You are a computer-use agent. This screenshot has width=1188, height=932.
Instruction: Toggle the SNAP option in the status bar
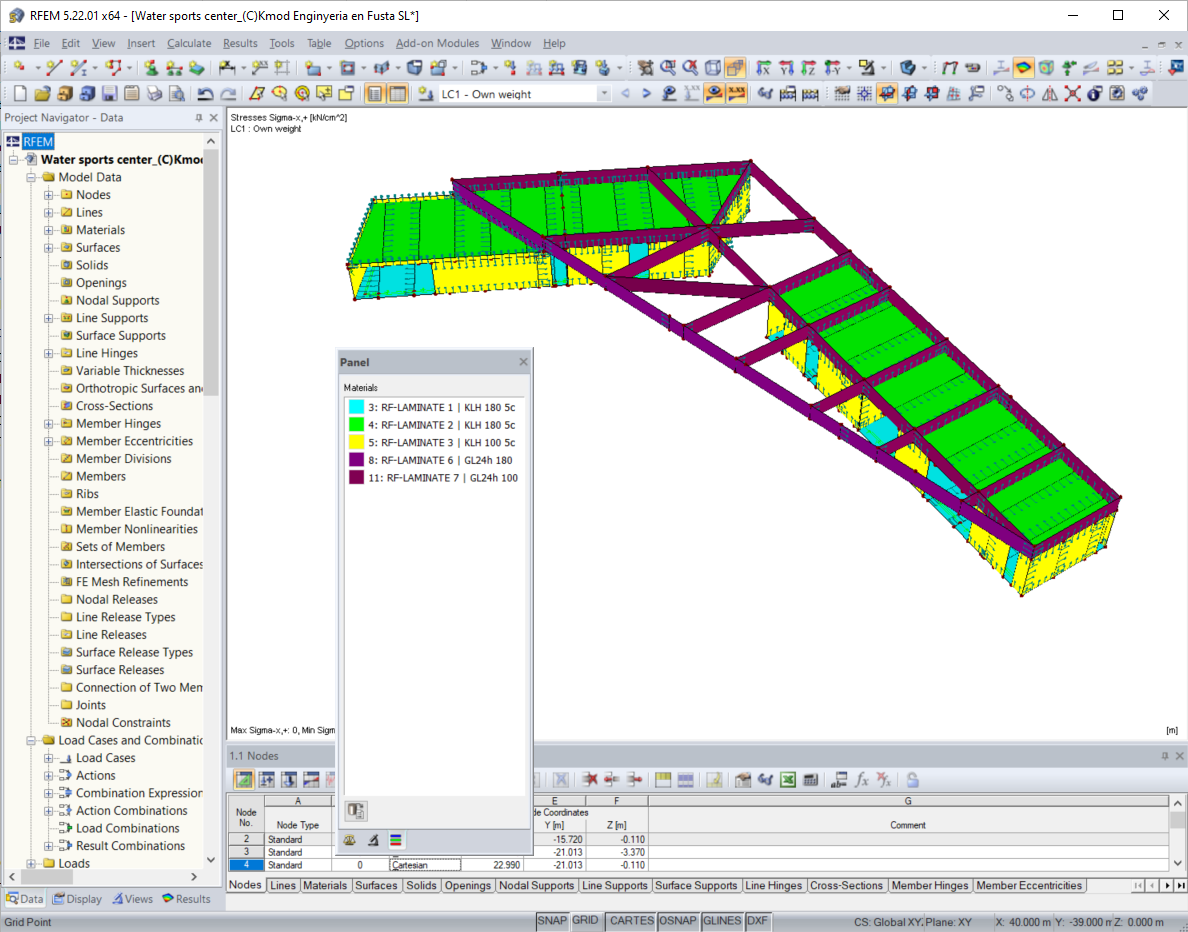(x=552, y=921)
